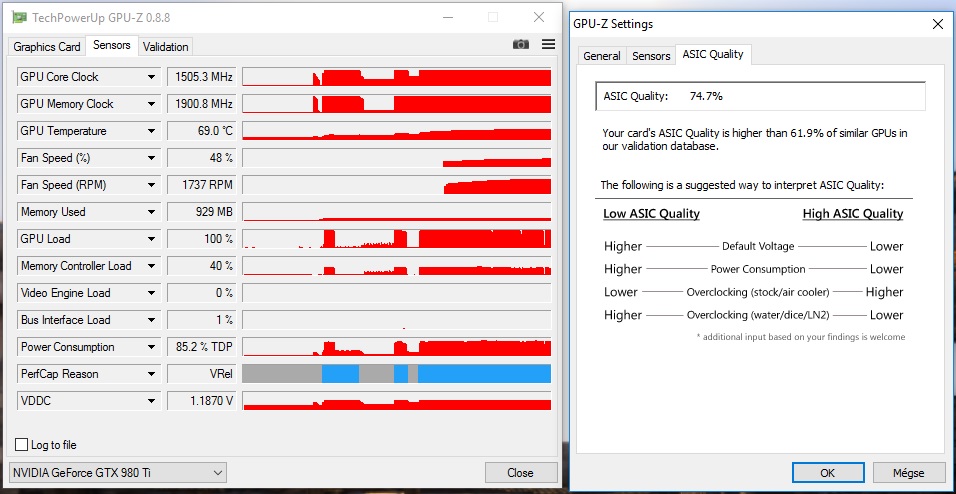Click the Power Consumption history graph
Screen dimensions: 956x494
[396, 347]
